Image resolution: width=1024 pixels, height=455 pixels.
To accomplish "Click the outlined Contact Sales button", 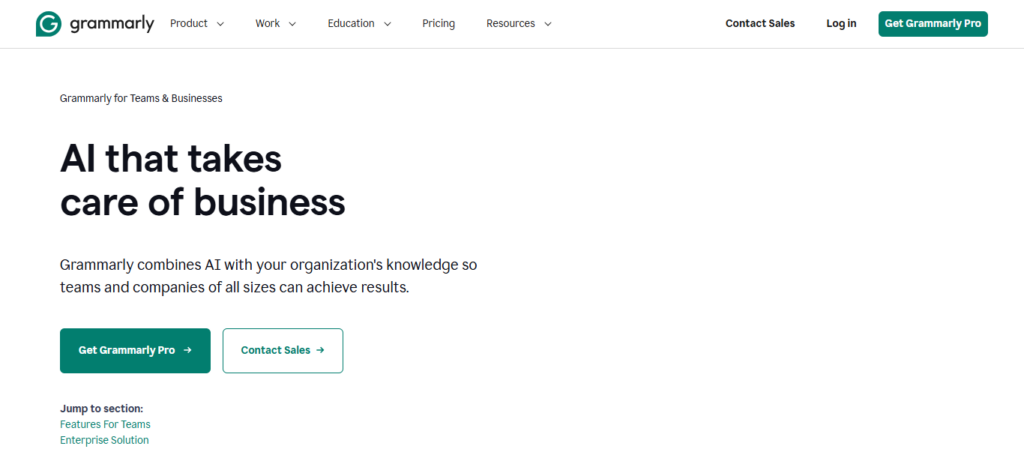I will [283, 351].
